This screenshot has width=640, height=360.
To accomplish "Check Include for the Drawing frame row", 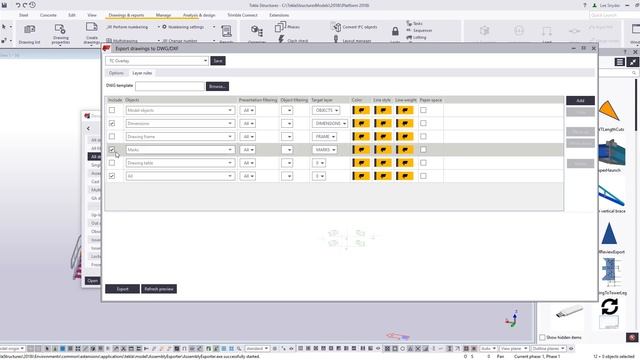I will click(112, 136).
